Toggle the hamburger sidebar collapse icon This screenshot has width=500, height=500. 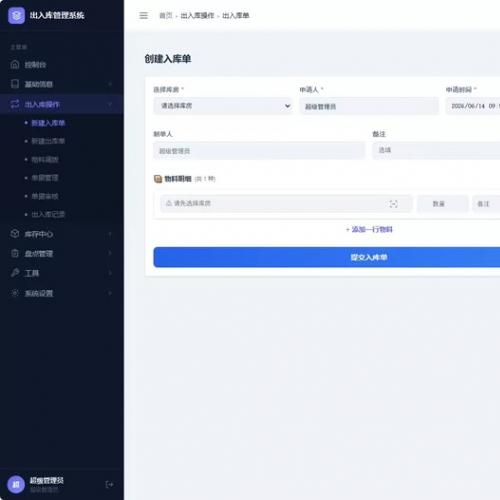pyautogui.click(x=143, y=15)
